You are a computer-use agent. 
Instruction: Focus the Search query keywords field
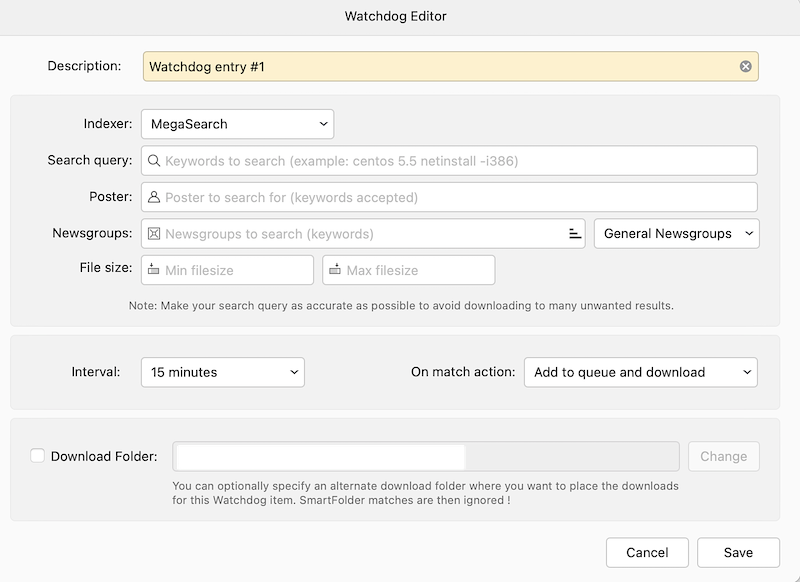(449, 161)
